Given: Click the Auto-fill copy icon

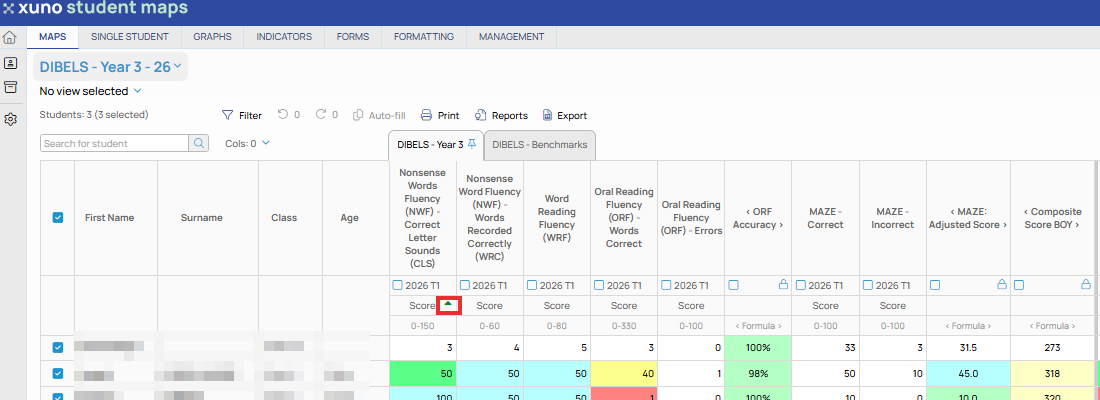Looking at the screenshot, I should [358, 115].
